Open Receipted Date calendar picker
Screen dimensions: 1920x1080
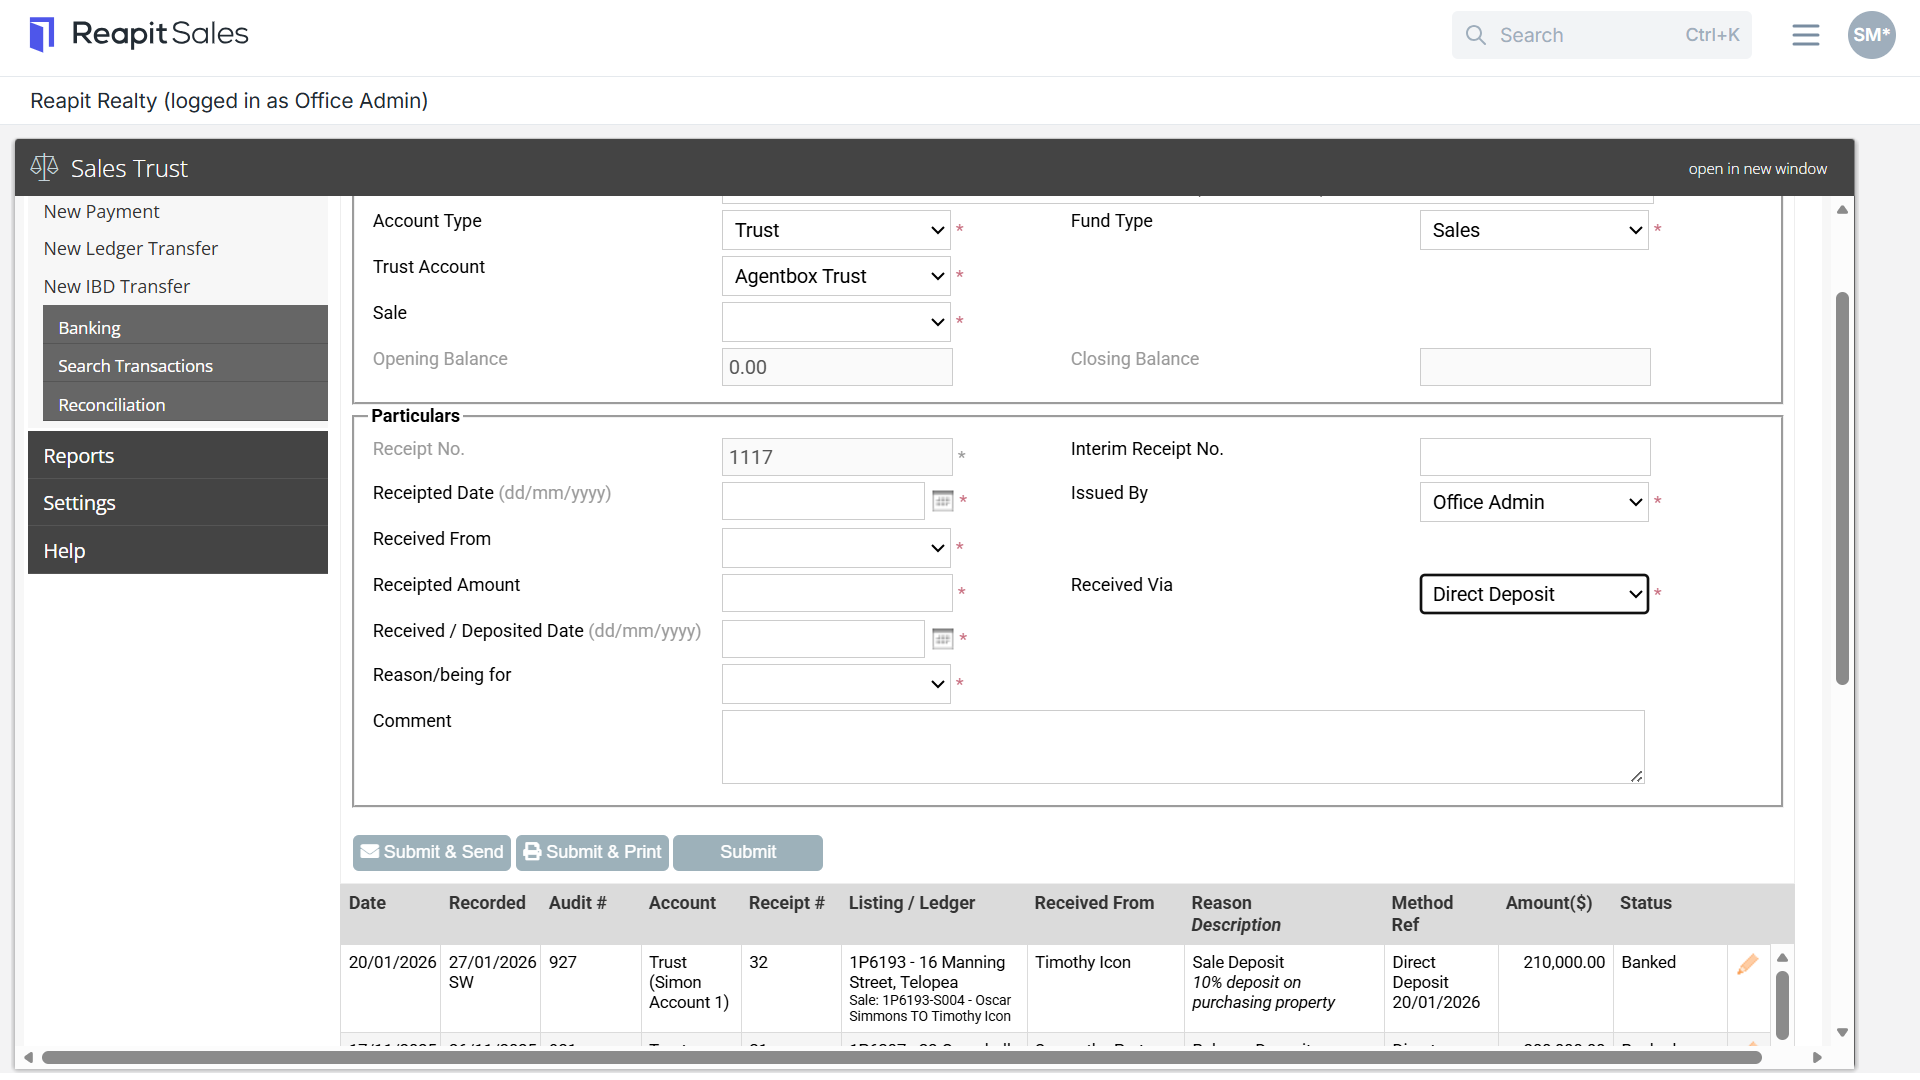942,501
